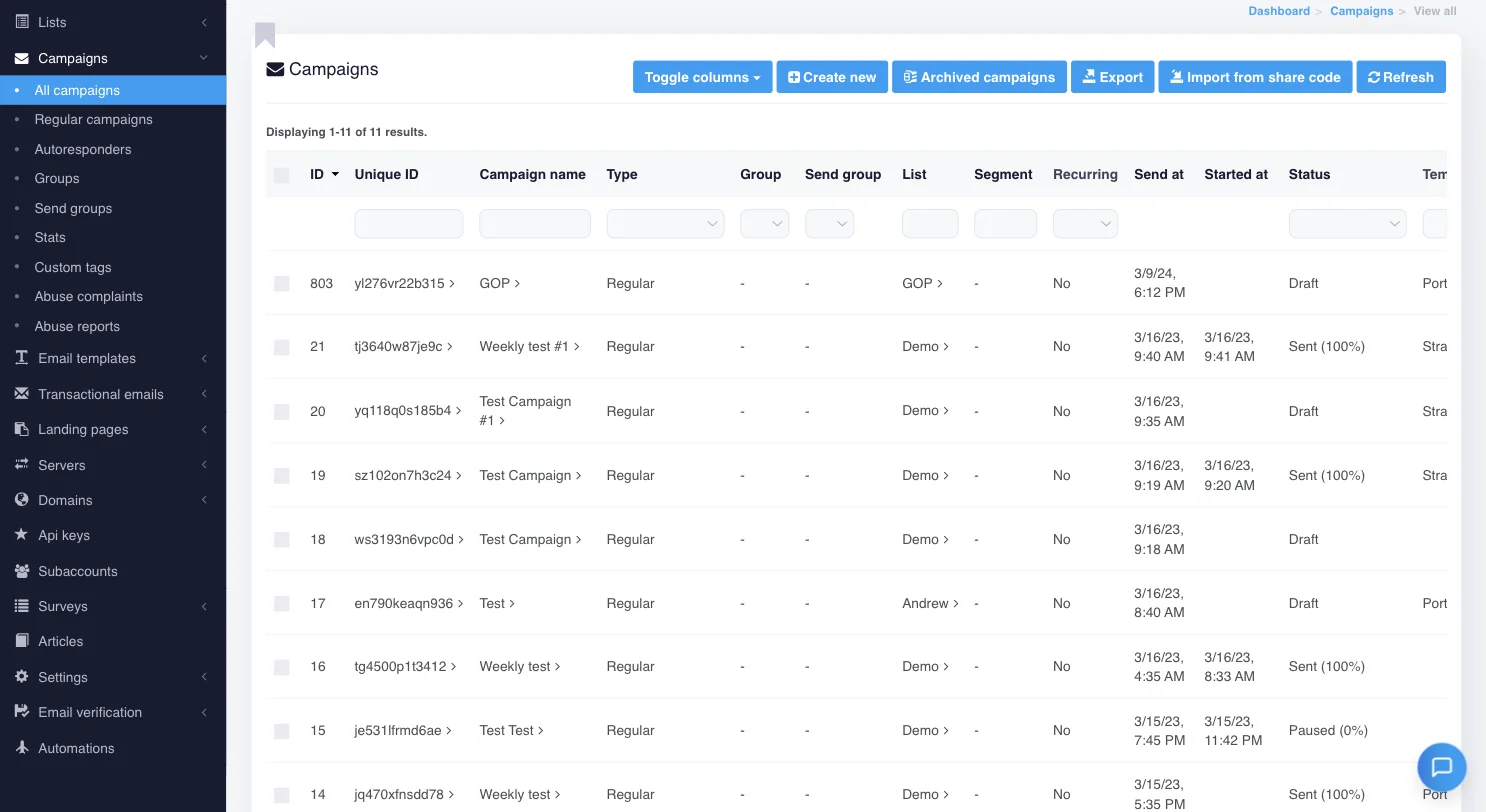Open Archived campaigns
Image resolution: width=1486 pixels, height=812 pixels.
(979, 77)
